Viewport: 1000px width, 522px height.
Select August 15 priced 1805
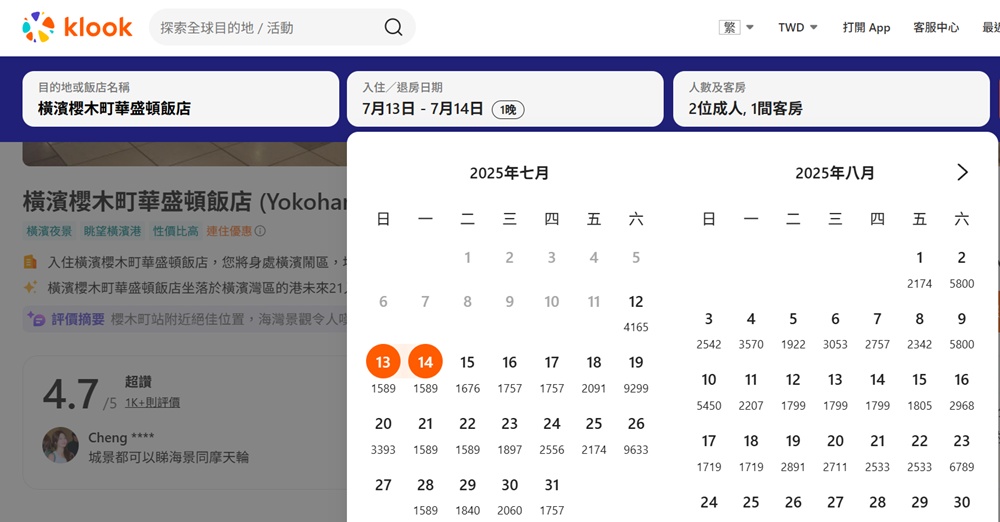(x=920, y=391)
